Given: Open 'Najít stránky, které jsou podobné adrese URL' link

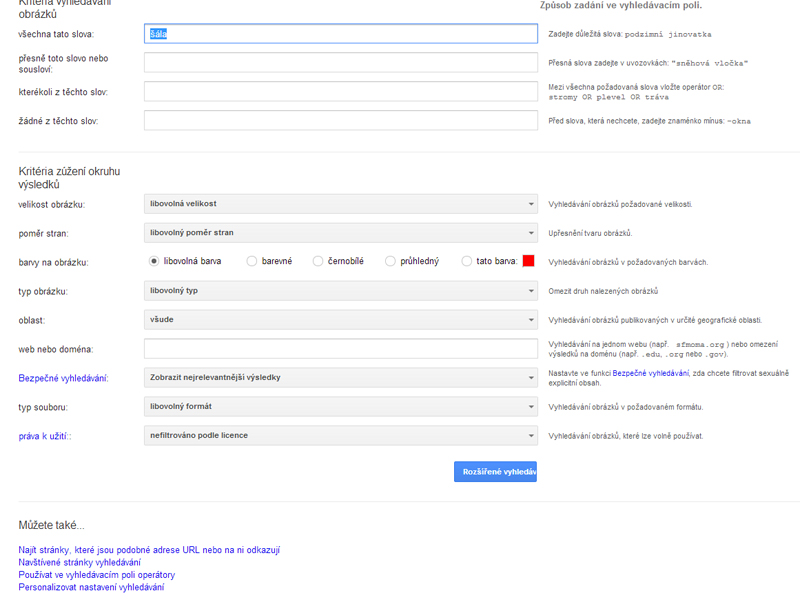Looking at the screenshot, I should [149, 550].
